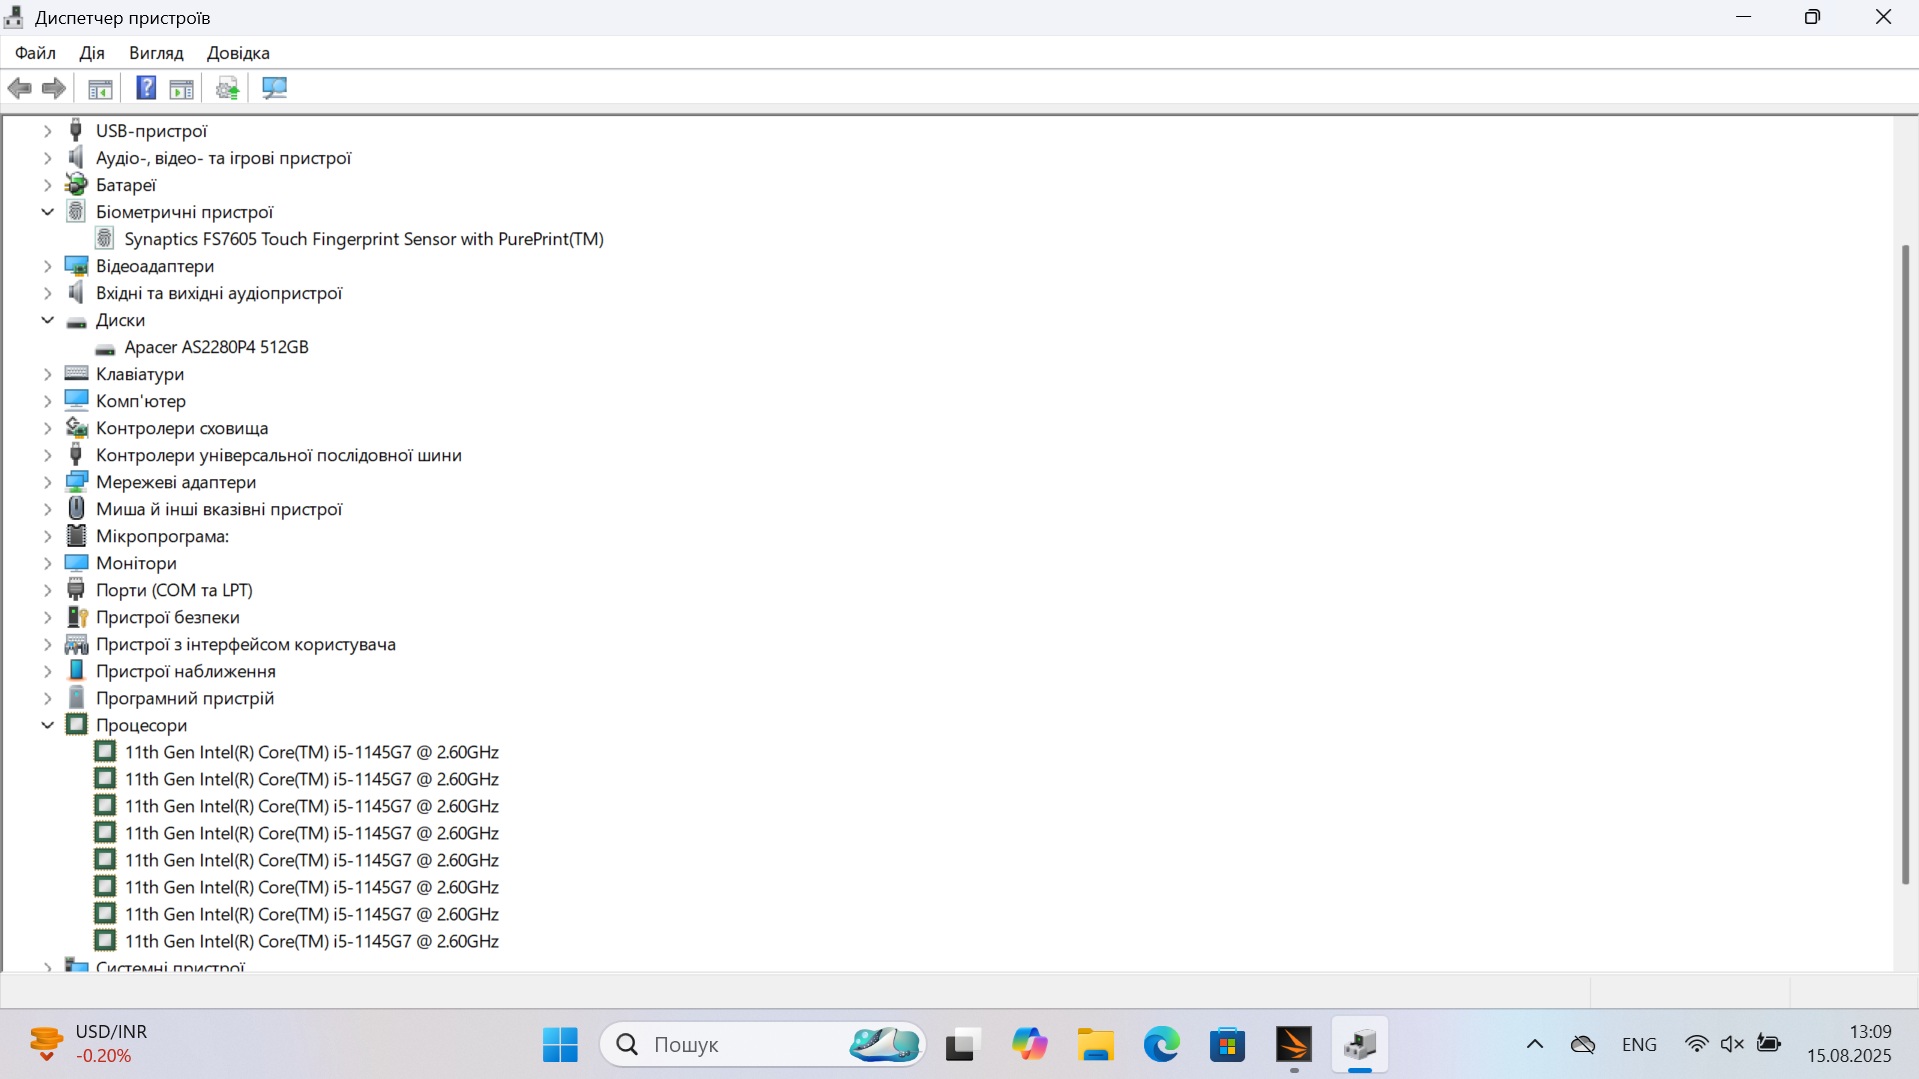
Task: Click the Show/Hide console tree toolbar icon
Action: (x=100, y=88)
